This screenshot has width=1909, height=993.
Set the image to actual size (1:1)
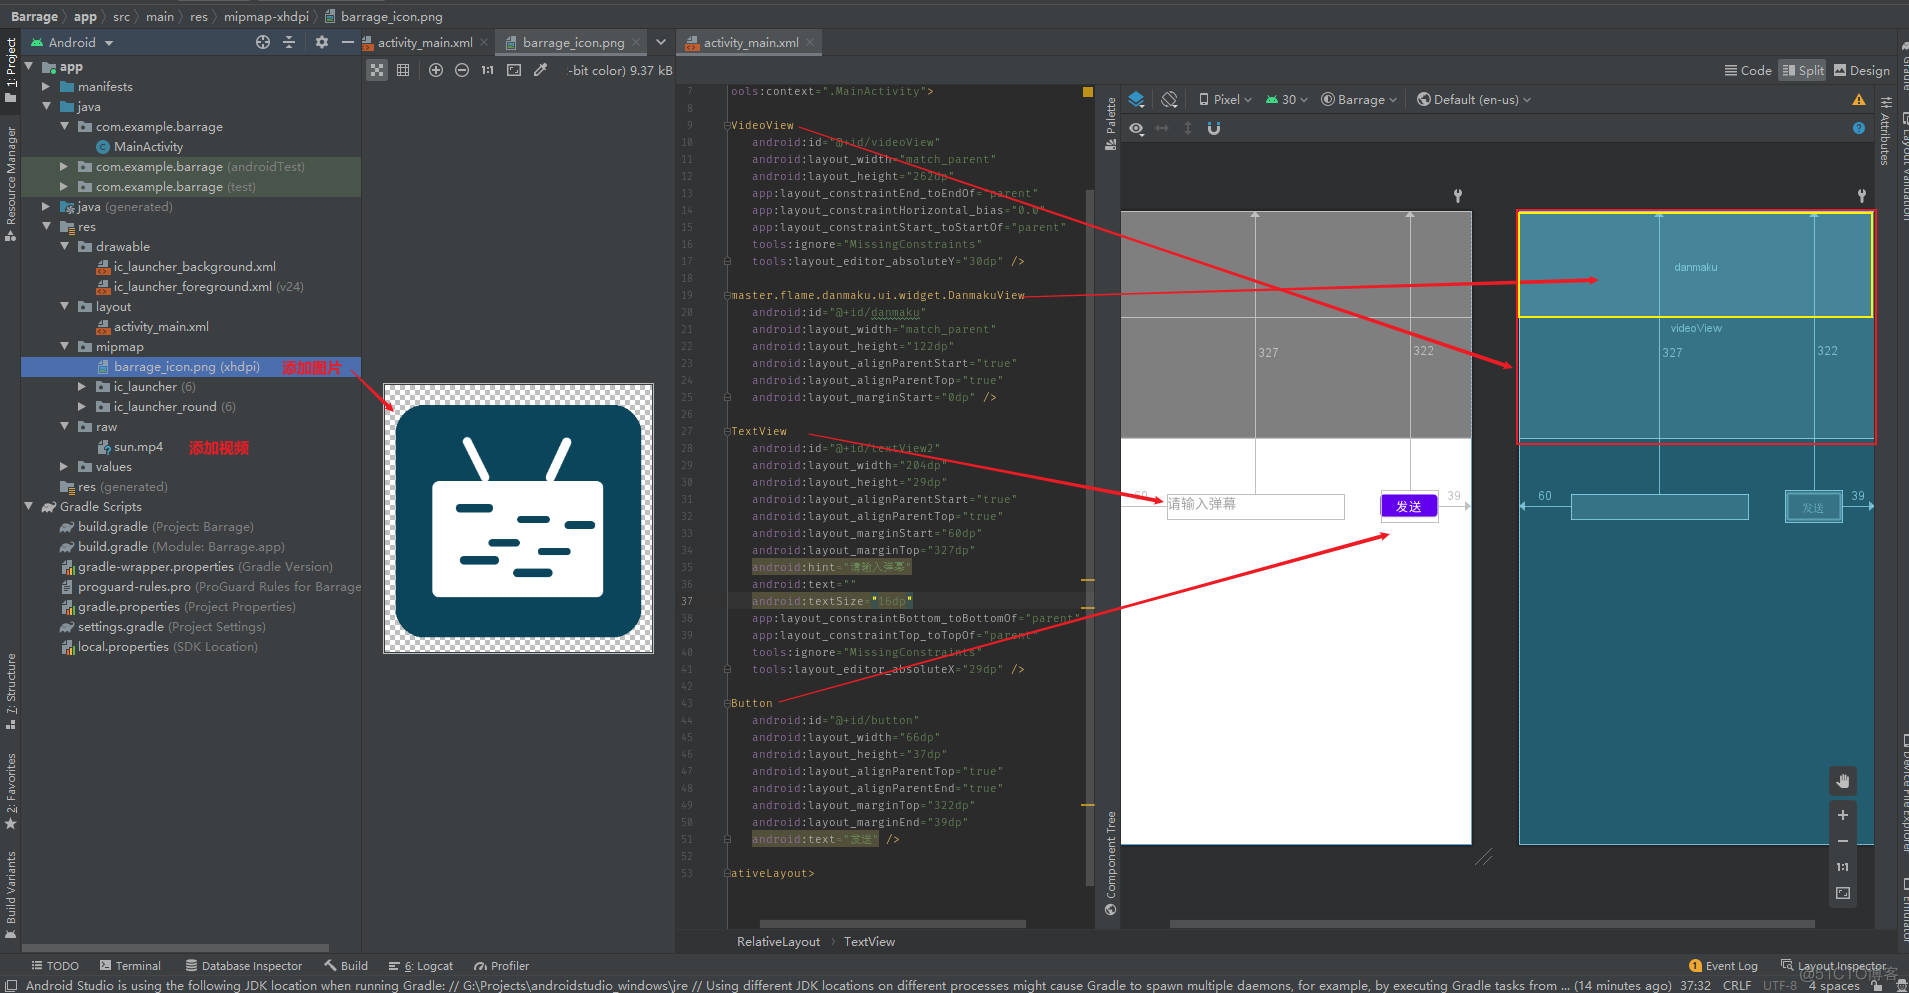coord(488,70)
